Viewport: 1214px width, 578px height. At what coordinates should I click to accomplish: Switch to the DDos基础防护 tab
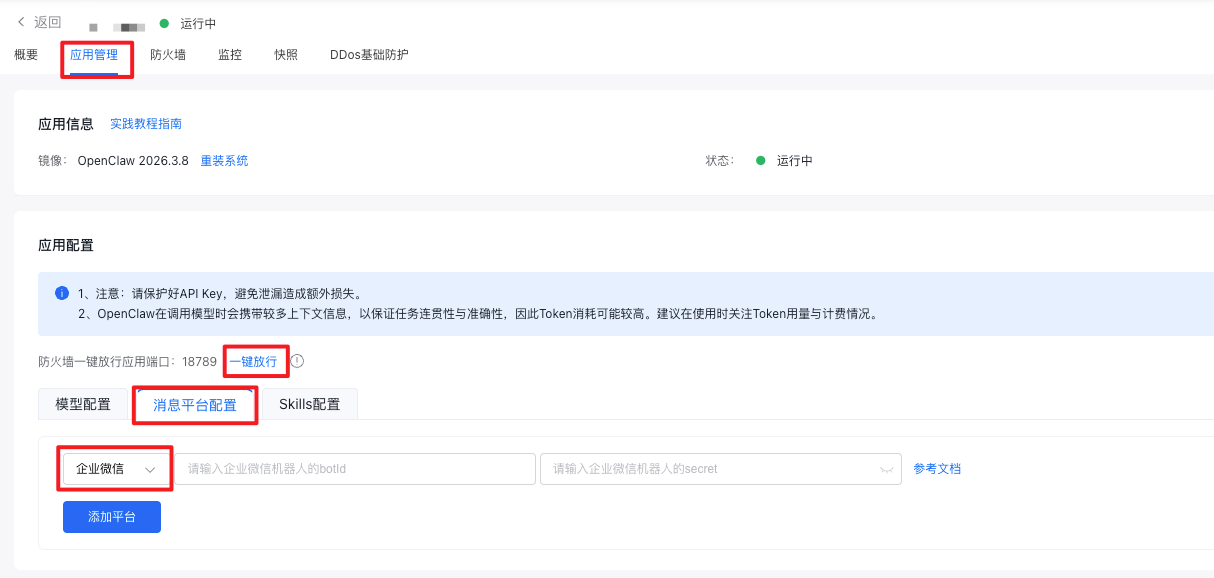[x=369, y=55]
